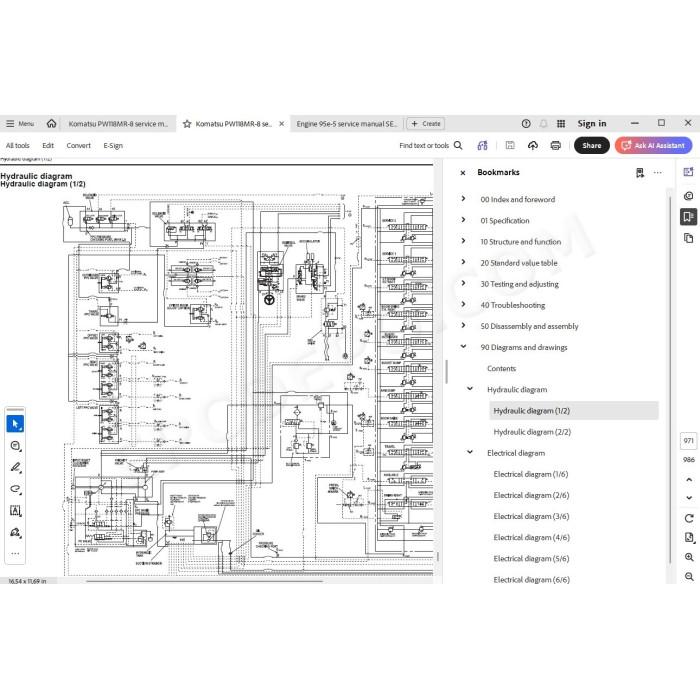This screenshot has height=700, width=700.
Task: Rotate page with the rotate icon
Action: 689,518
